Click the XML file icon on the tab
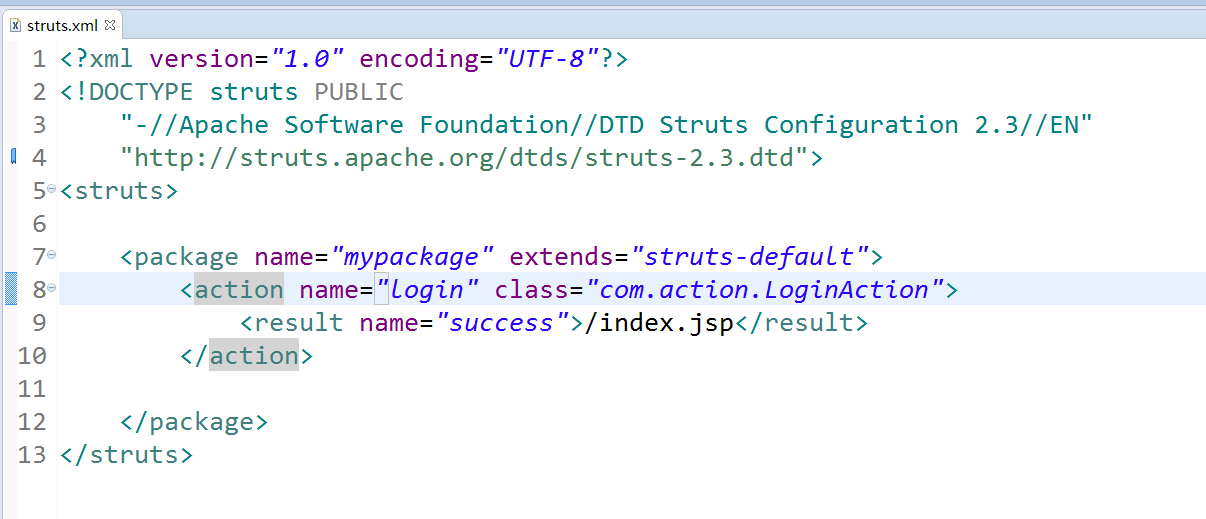The width and height of the screenshot is (1206, 519). tap(15, 24)
